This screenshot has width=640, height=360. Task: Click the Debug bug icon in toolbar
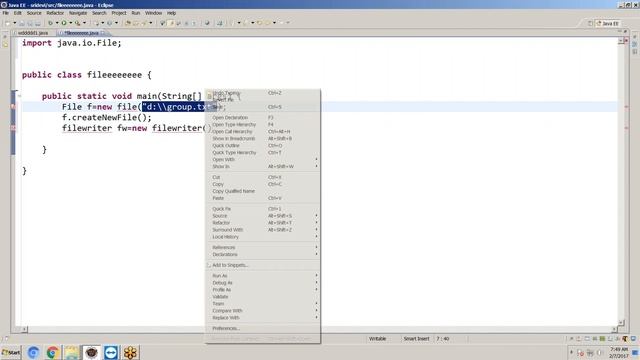[x=50, y=23]
